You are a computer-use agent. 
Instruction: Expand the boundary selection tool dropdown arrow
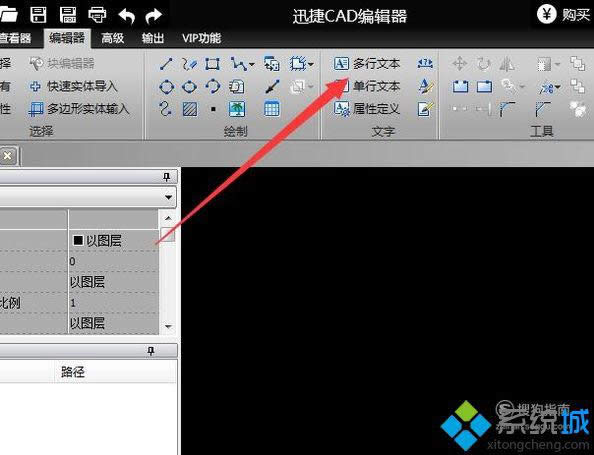coord(311,64)
